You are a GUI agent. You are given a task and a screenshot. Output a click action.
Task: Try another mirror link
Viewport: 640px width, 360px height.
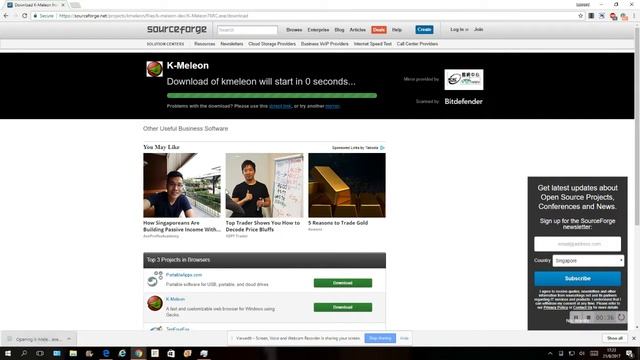click(332, 106)
